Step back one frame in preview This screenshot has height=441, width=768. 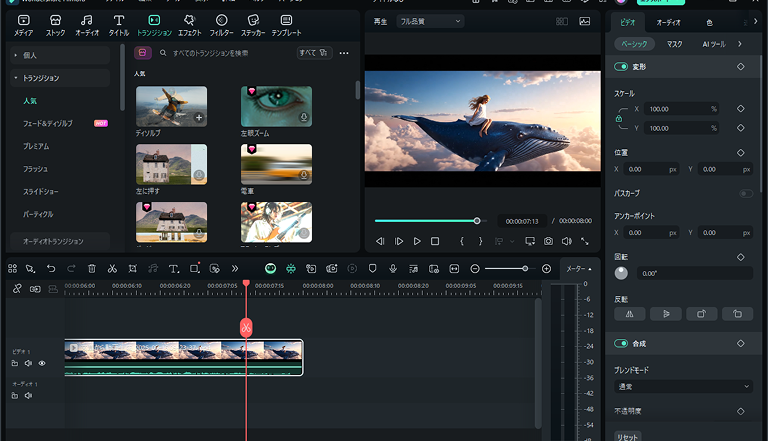(380, 241)
